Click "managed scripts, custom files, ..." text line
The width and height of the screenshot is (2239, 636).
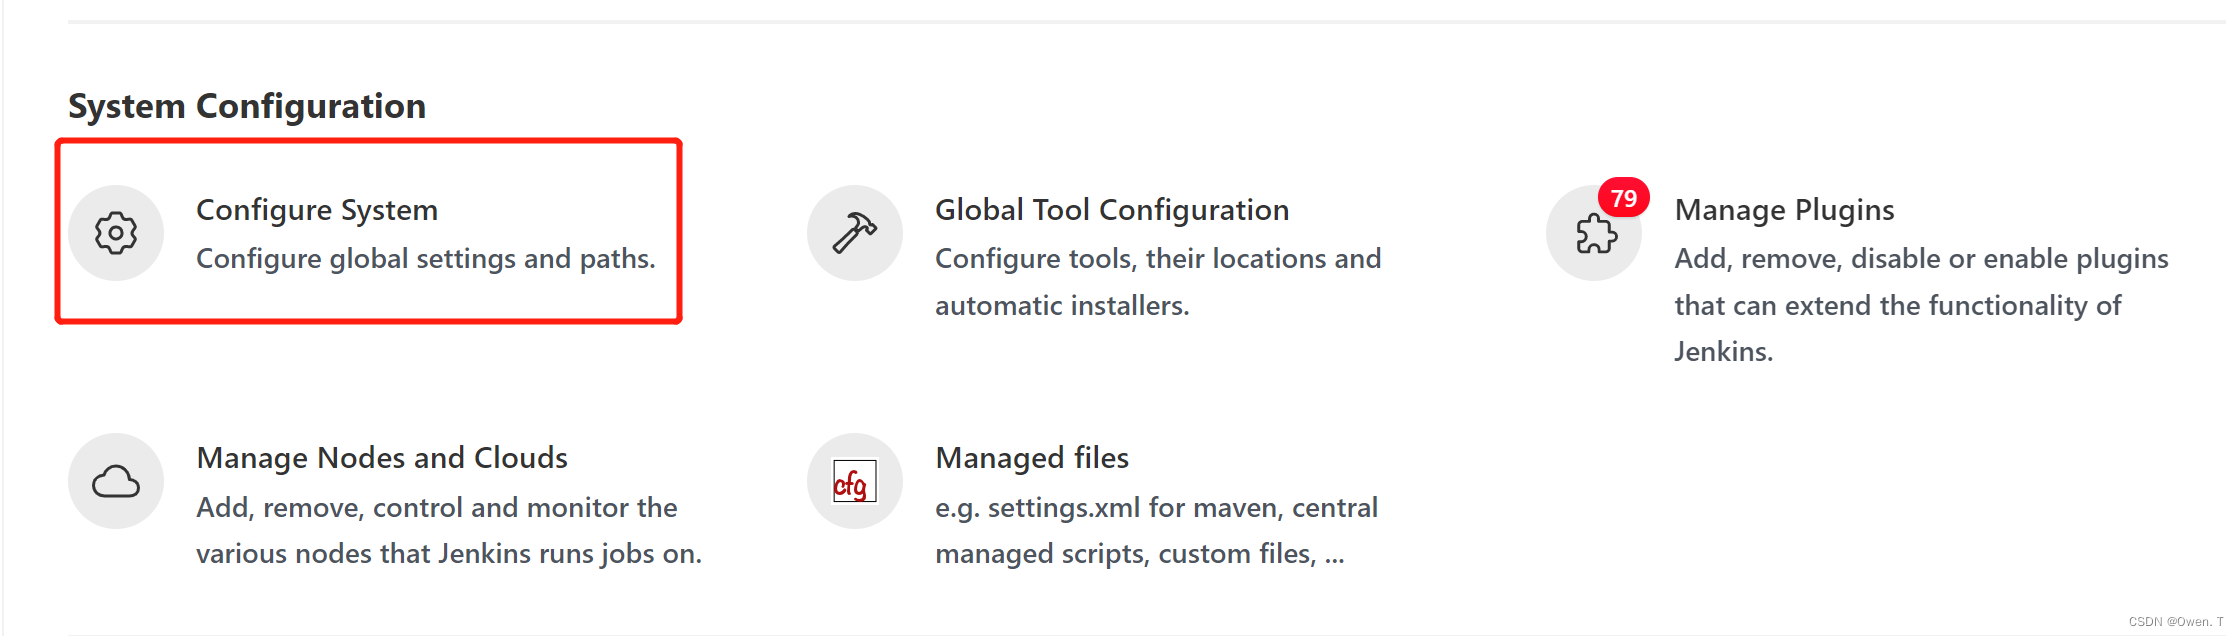coord(1140,554)
